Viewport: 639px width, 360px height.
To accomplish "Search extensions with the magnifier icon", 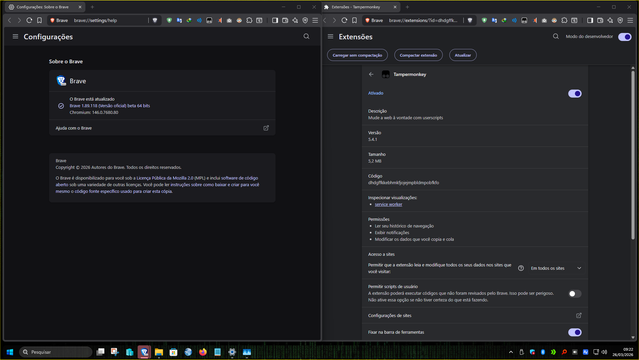I will (x=556, y=37).
